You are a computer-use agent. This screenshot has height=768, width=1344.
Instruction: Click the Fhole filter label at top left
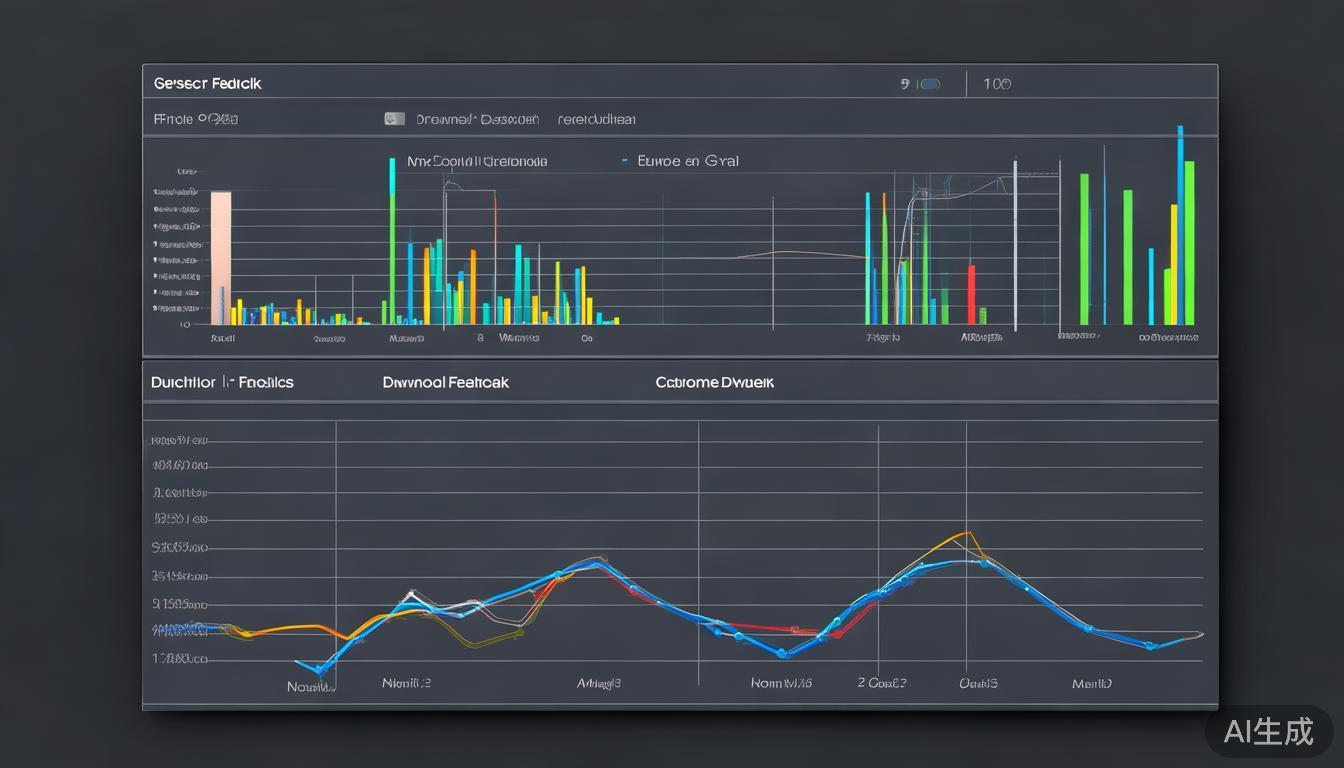195,119
